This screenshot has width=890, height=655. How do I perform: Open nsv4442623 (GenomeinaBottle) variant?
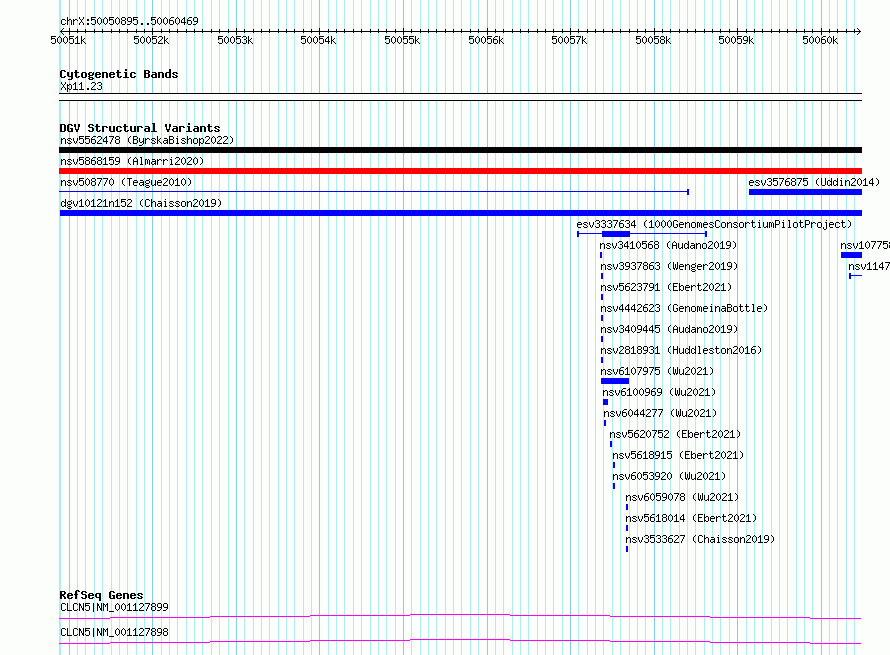coord(684,308)
